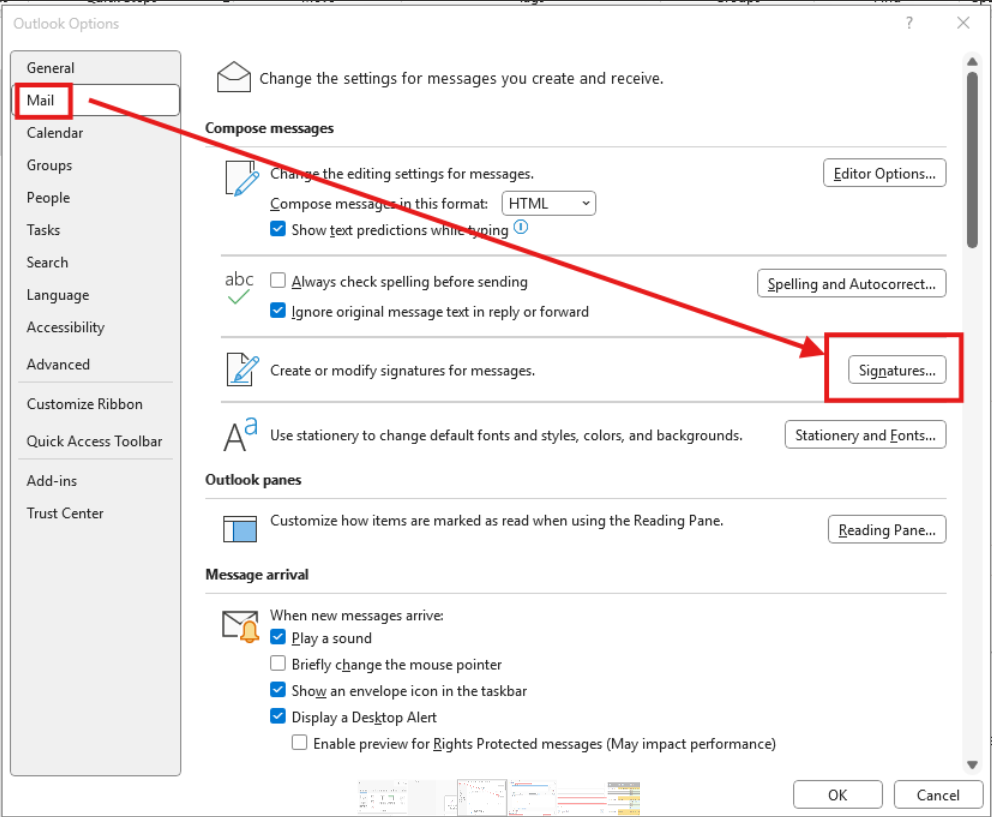The height and width of the screenshot is (817, 992).
Task: Click the envelope with bell message arrival icon
Action: pyautogui.click(x=241, y=627)
